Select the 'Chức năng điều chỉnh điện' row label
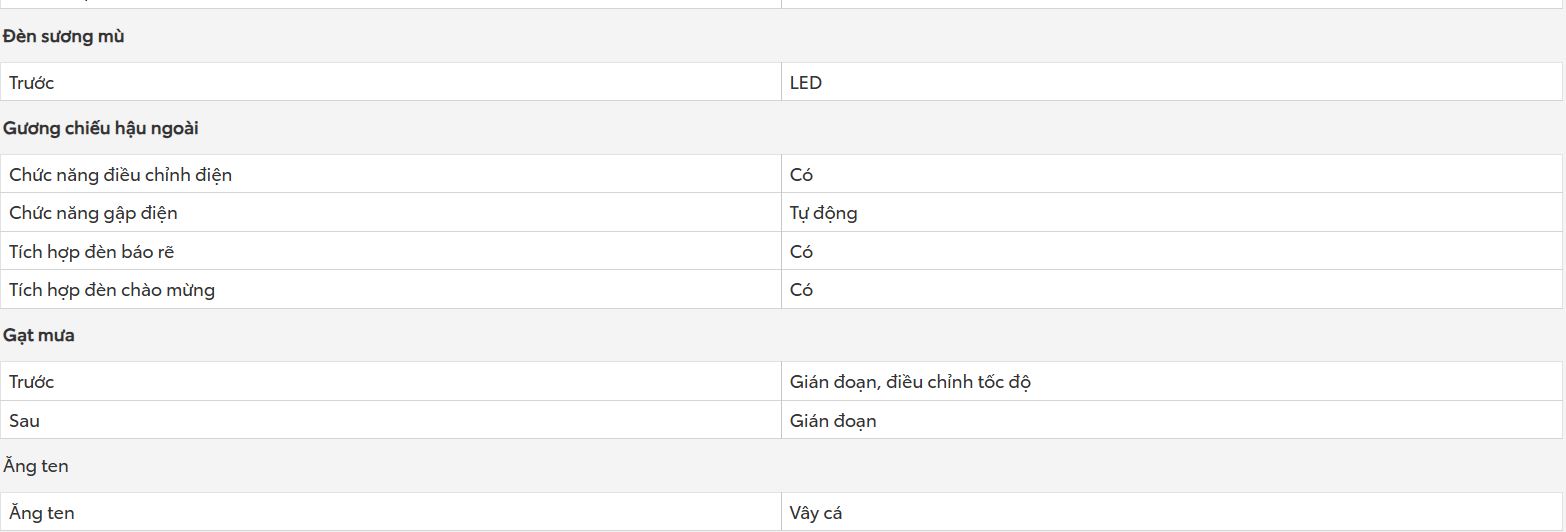Screen dimensions: 1566x532 point(120,175)
